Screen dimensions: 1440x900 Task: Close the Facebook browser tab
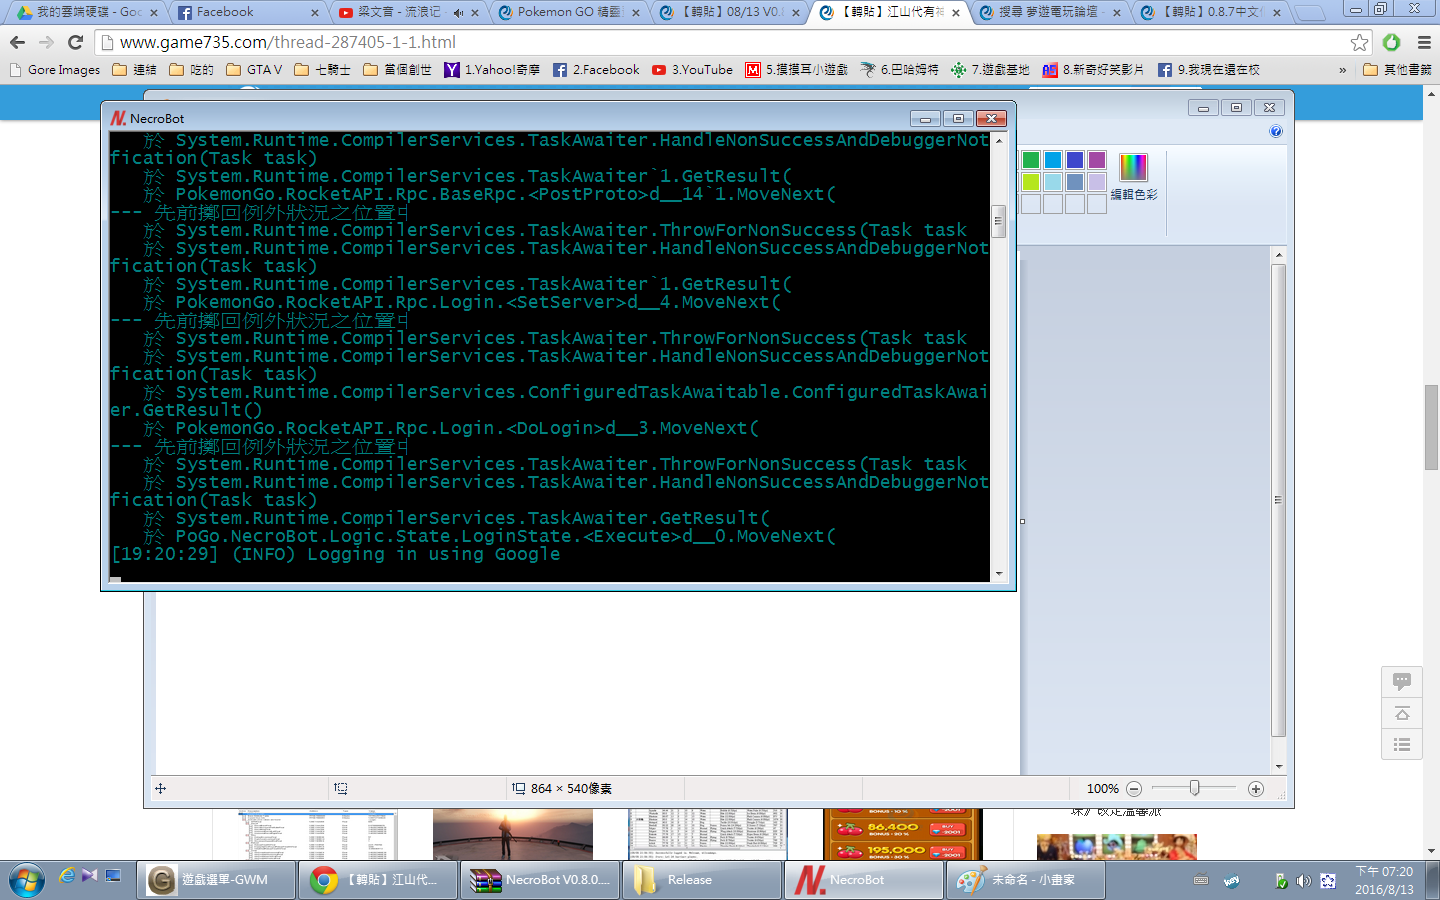coord(315,12)
